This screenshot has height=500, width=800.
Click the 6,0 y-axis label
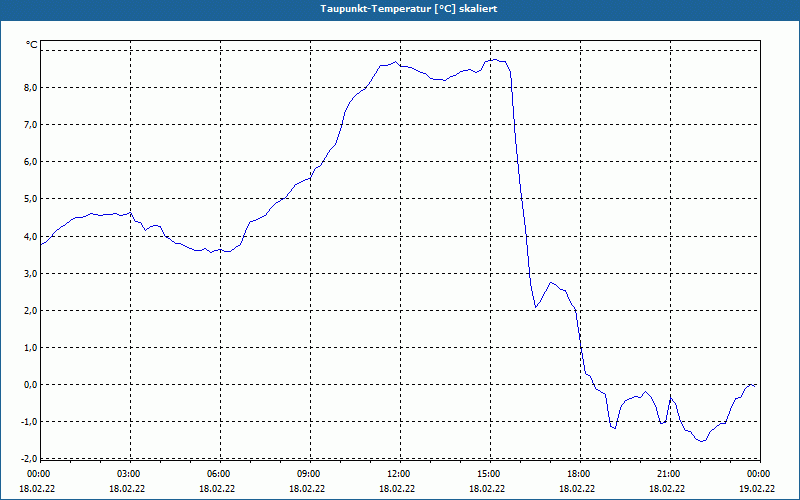click(x=30, y=162)
